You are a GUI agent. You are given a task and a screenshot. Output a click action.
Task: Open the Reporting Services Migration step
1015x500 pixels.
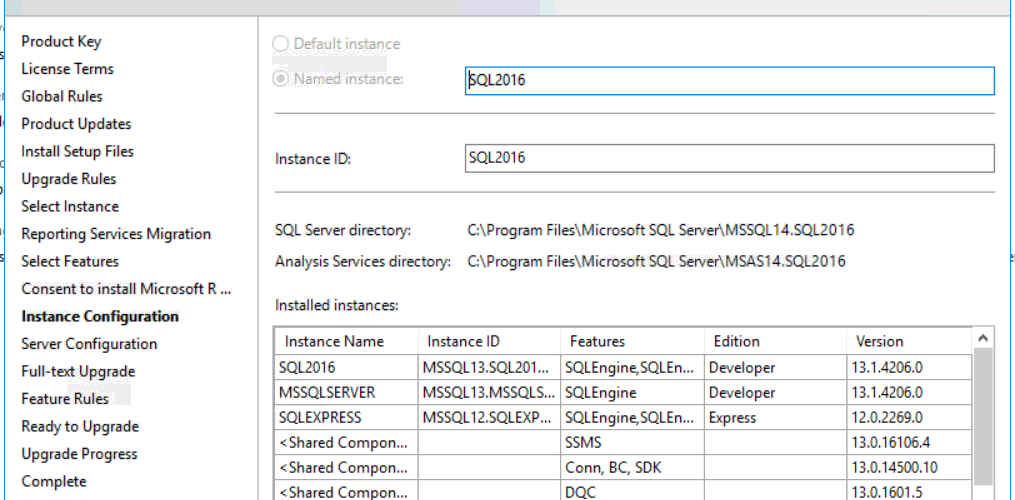tap(116, 234)
